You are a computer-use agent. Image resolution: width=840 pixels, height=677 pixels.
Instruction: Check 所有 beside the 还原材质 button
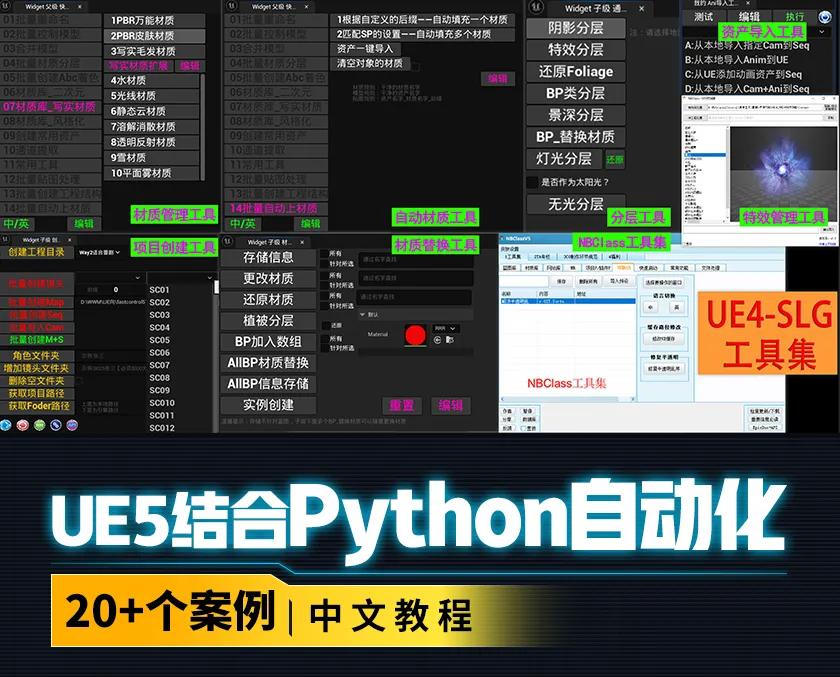click(324, 296)
